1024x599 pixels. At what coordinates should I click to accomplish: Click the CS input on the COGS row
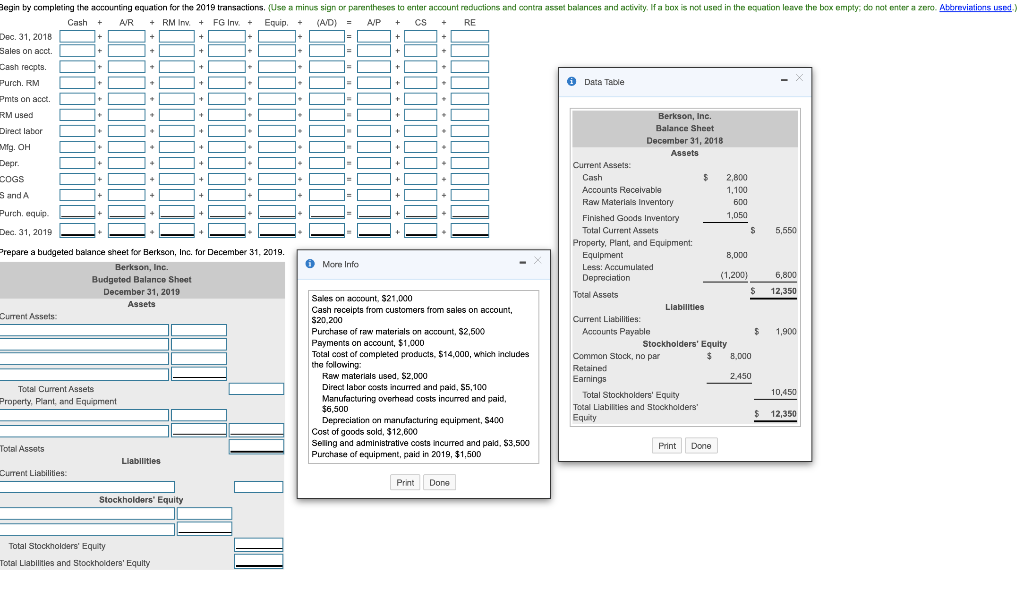pos(420,177)
